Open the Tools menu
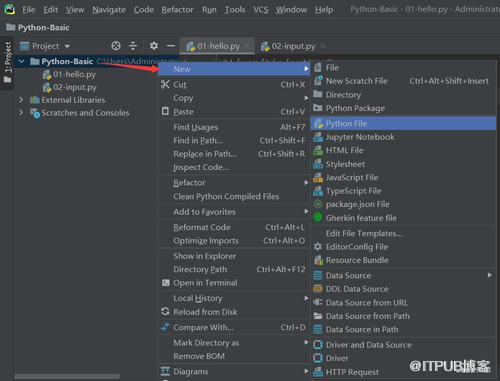Screen dimensions: 500x381 click(235, 10)
